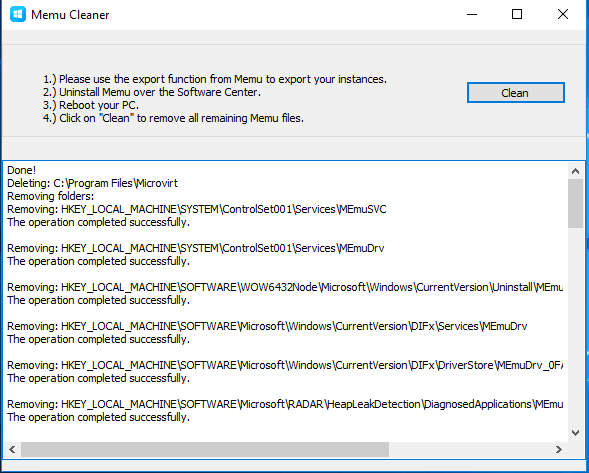Click the horizontal scrollbar thumb
This screenshot has width=589, height=473.
(x=205, y=449)
